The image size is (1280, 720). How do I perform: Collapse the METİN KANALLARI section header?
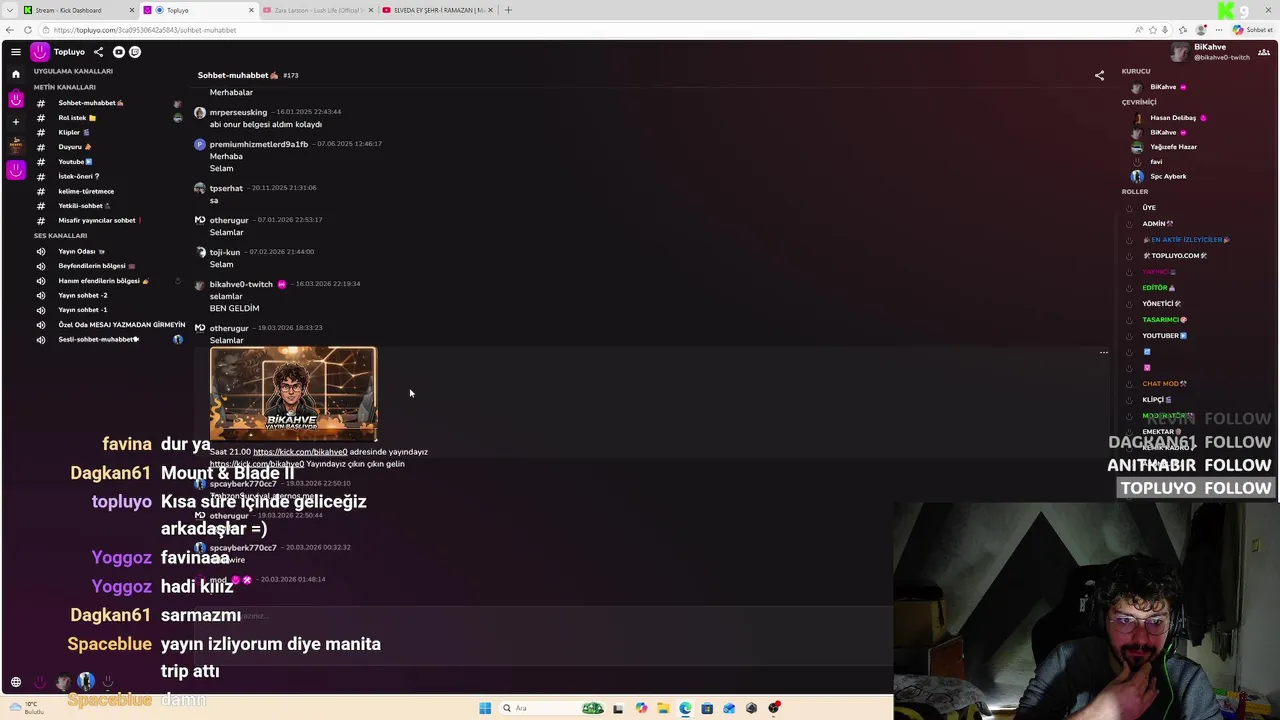click(x=64, y=87)
